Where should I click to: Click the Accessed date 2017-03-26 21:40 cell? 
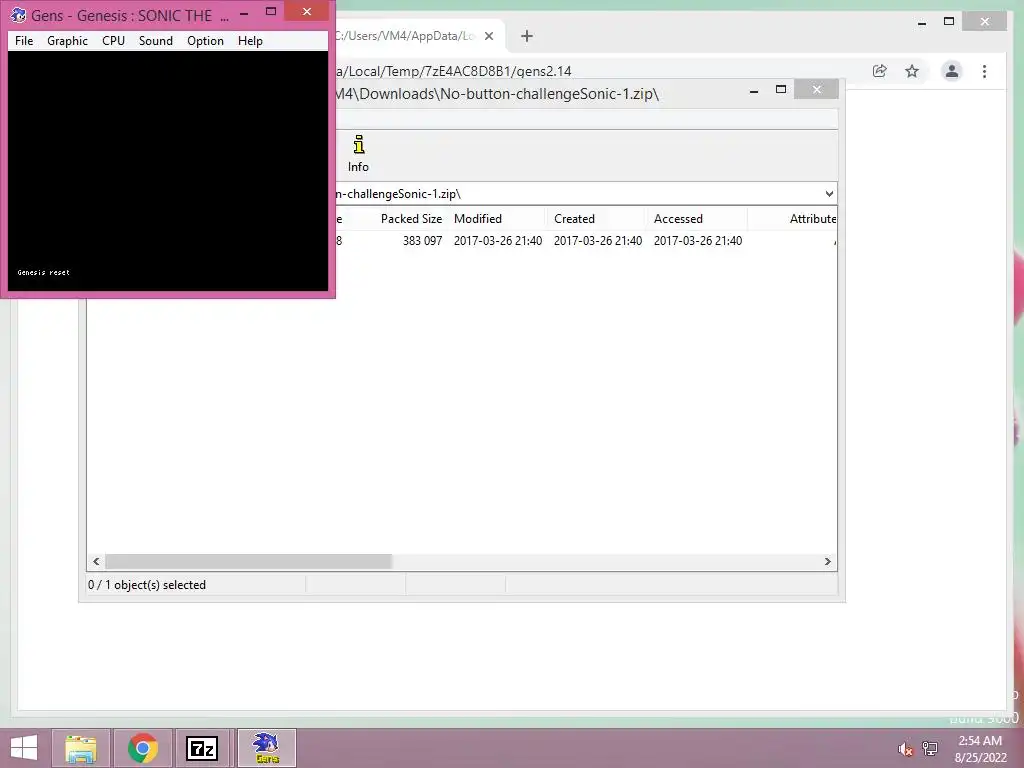click(697, 240)
